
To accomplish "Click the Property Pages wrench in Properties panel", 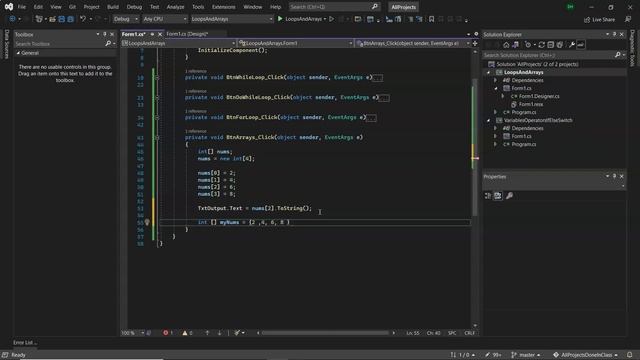I will click(509, 196).
